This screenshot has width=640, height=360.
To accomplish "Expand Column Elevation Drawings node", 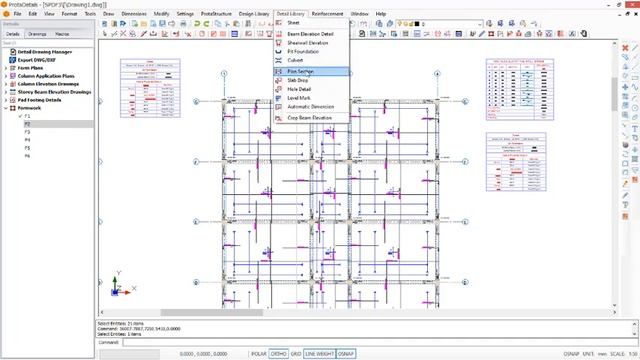I will [x=6, y=84].
